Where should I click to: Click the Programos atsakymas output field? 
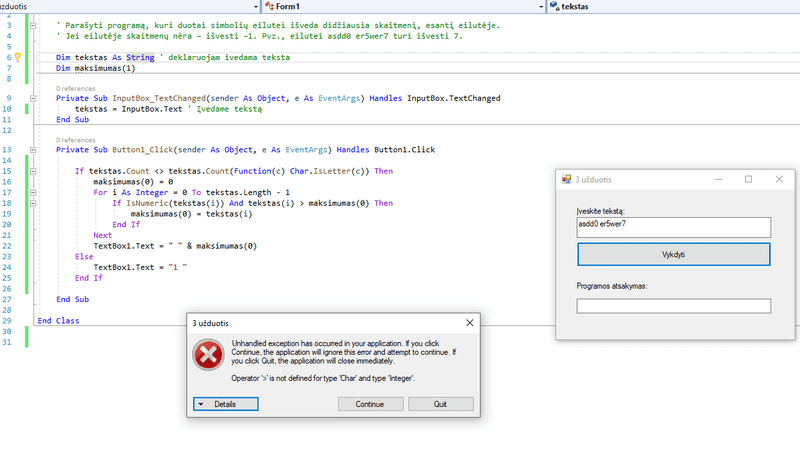[673, 306]
